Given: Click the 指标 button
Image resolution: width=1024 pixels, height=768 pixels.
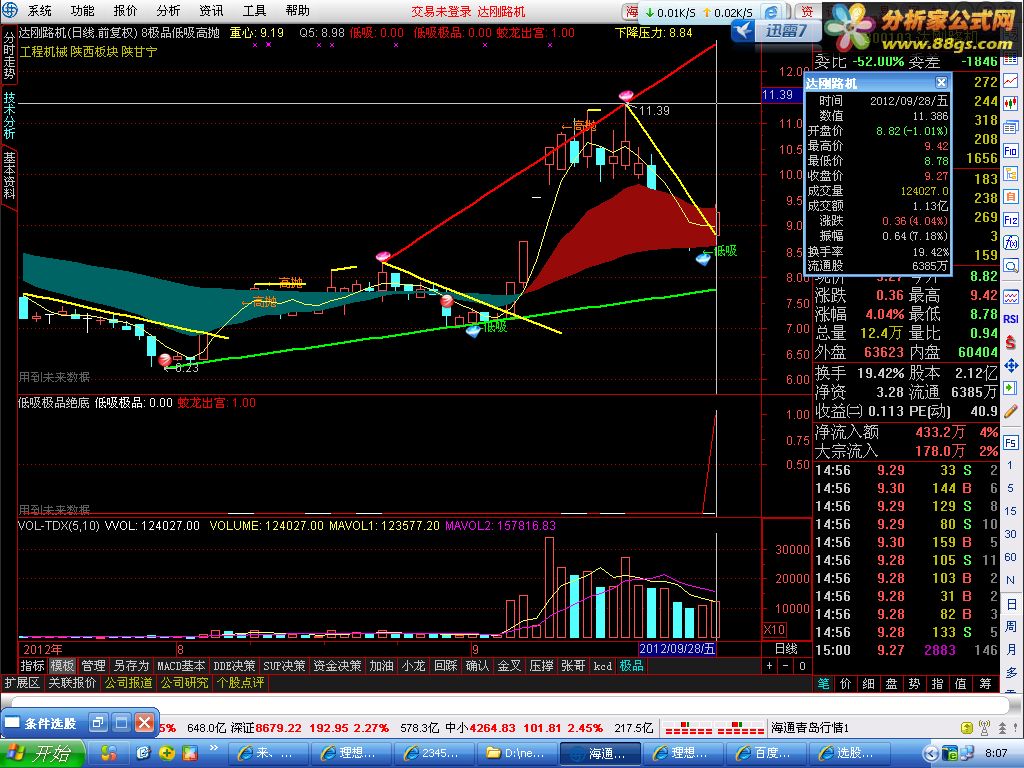Looking at the screenshot, I should coord(32,665).
